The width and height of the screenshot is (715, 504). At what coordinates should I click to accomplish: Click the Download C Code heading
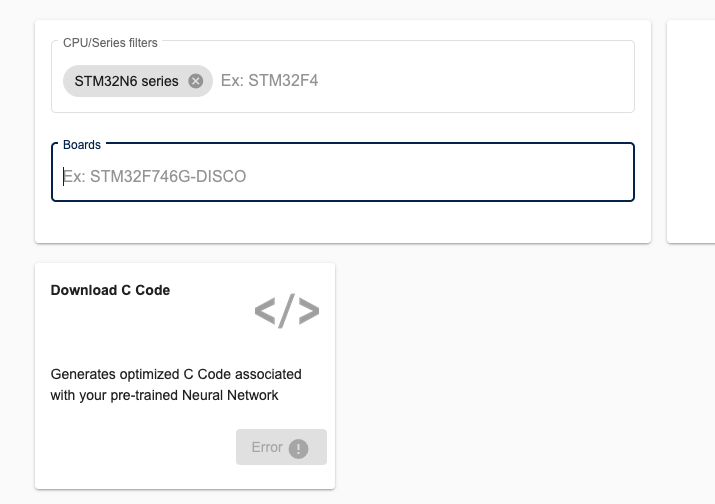(x=110, y=290)
